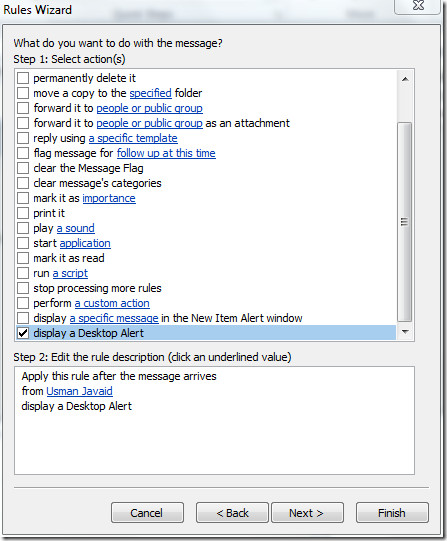Open the 'Usman Javaid' link in rule description
This screenshot has height=541, width=447.
(79, 391)
